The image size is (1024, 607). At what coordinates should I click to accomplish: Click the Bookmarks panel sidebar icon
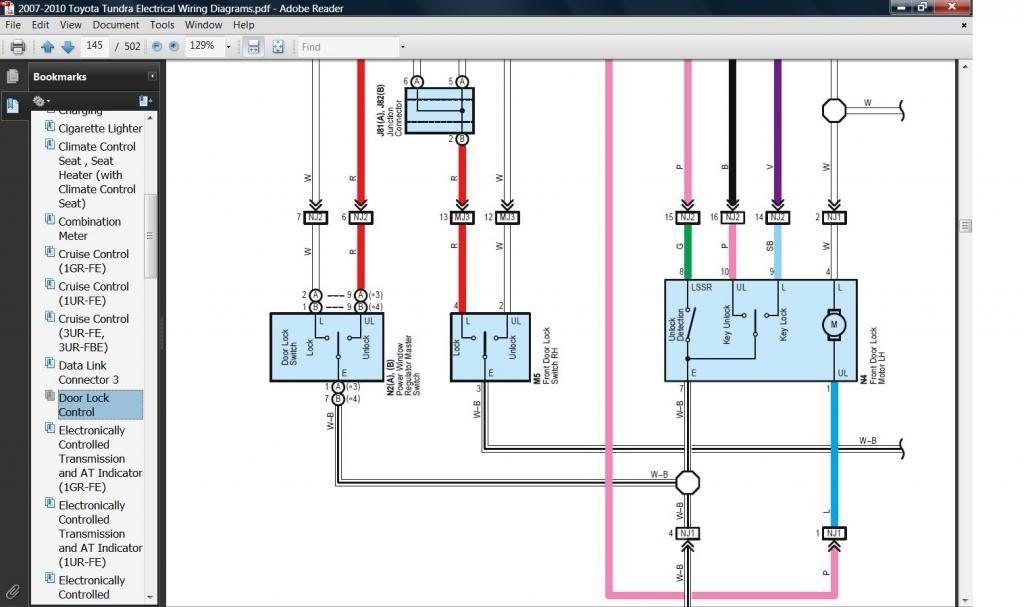click(x=13, y=105)
